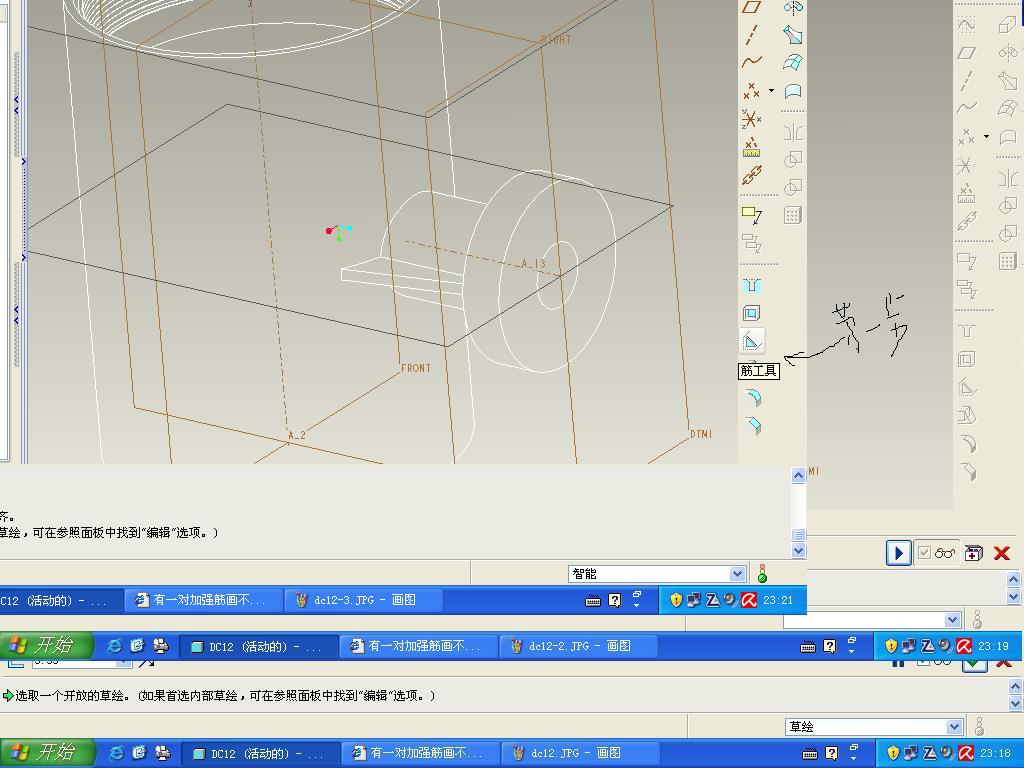The width and height of the screenshot is (1024, 768).
Task: Click volume tray icon in 23:18 taskbar
Action: [x=948, y=752]
